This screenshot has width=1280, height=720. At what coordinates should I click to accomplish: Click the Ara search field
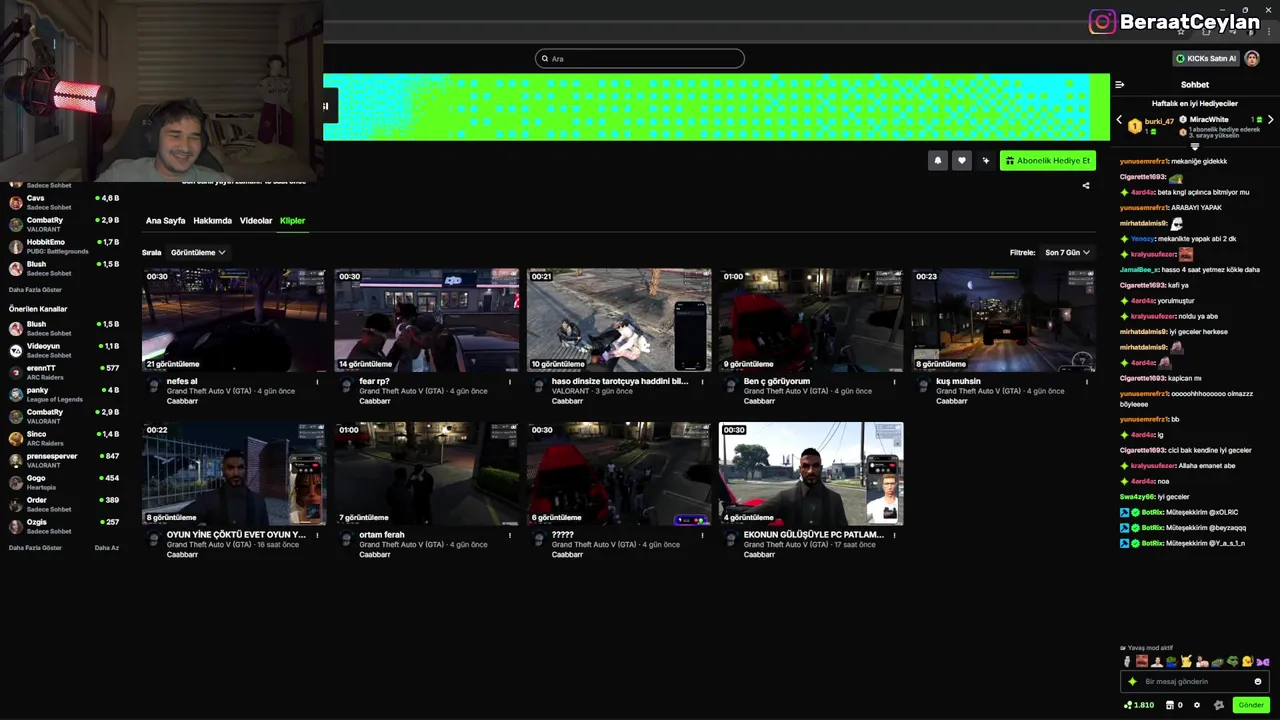pos(640,59)
